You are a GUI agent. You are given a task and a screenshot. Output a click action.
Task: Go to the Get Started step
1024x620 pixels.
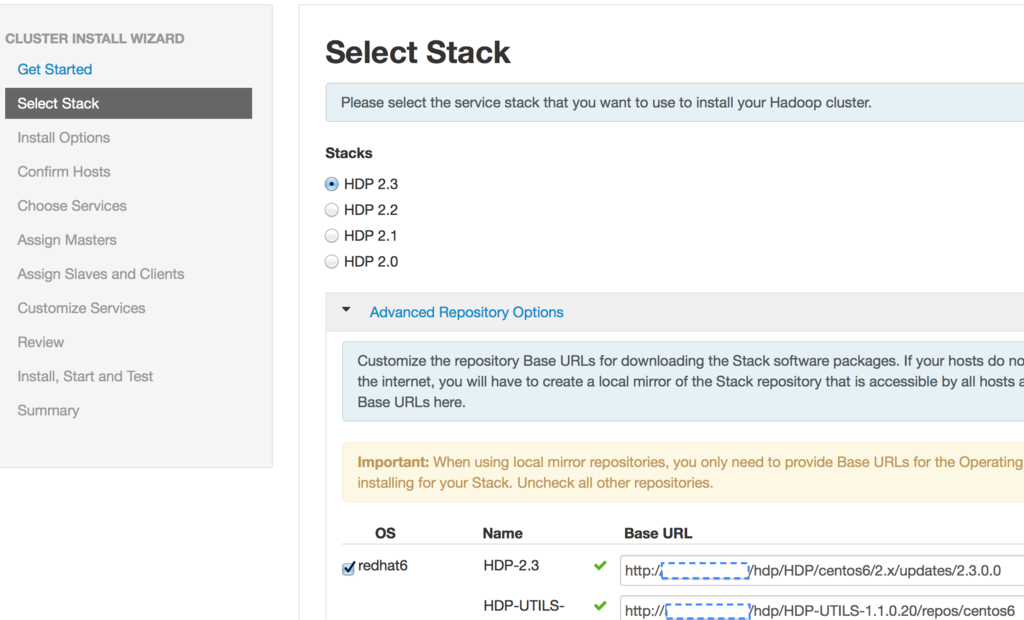[x=55, y=69]
